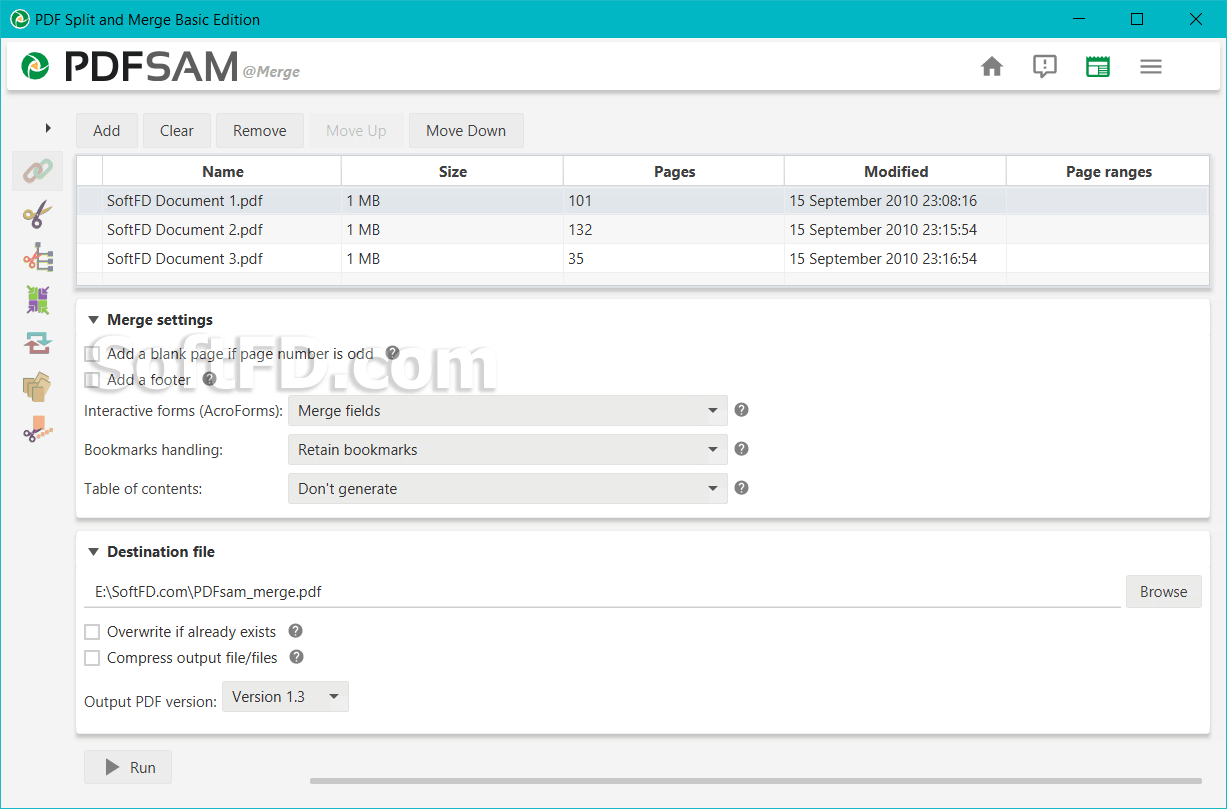Open the Split by bookmarks module
1227x809 pixels.
pos(38,257)
